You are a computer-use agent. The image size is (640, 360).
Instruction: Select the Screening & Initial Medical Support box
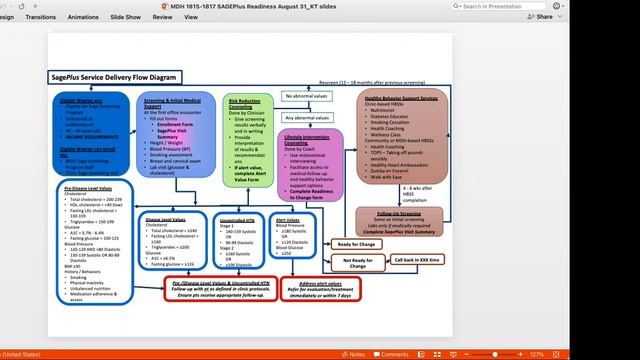coord(176,134)
